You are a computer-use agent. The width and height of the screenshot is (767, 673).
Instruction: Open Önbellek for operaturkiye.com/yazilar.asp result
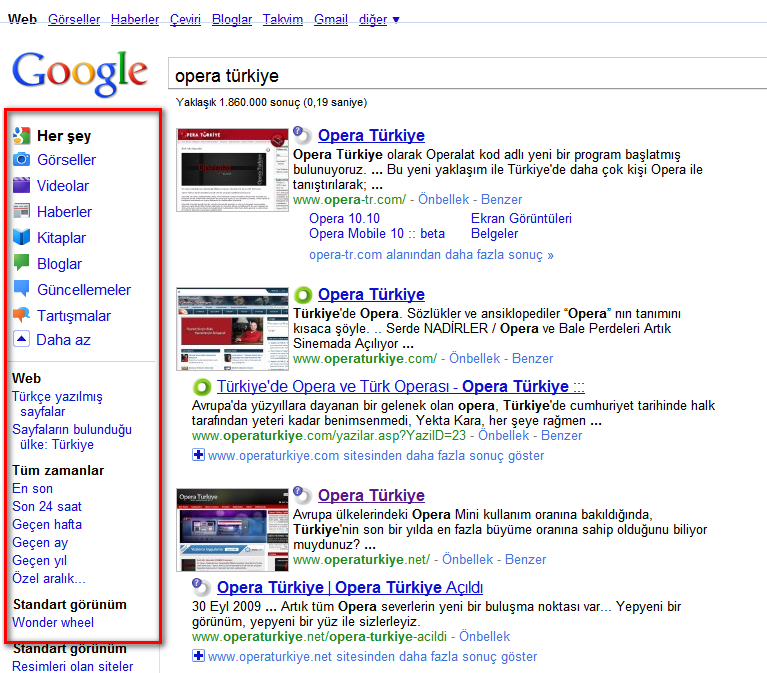pyautogui.click(x=504, y=435)
